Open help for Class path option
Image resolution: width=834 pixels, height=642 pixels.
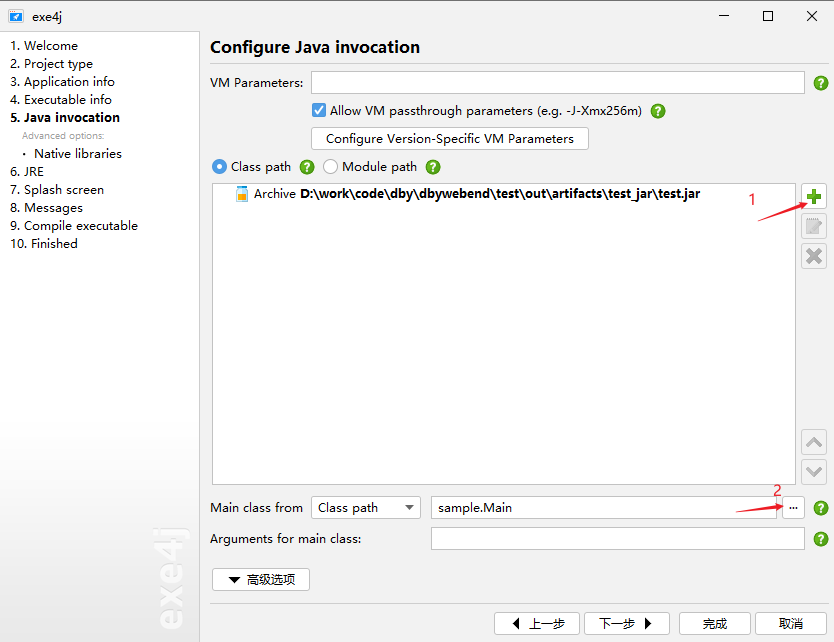tap(306, 167)
